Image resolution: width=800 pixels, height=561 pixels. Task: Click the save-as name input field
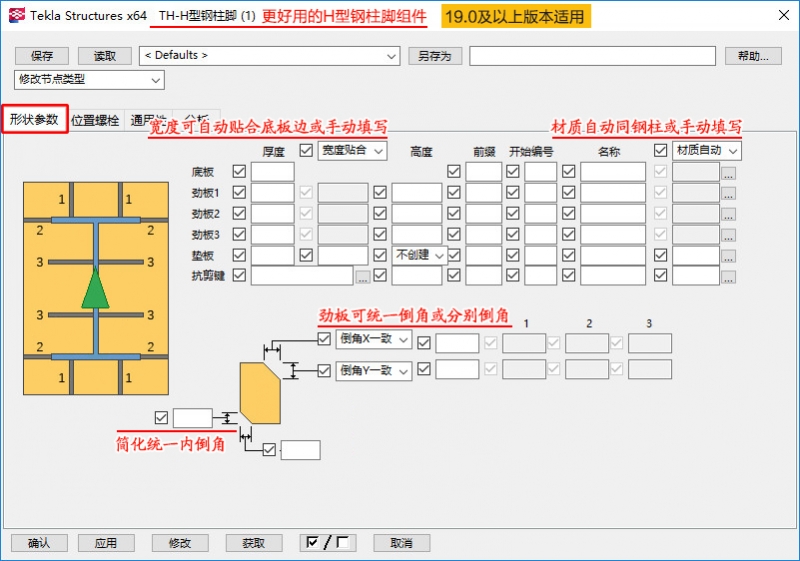tap(592, 56)
